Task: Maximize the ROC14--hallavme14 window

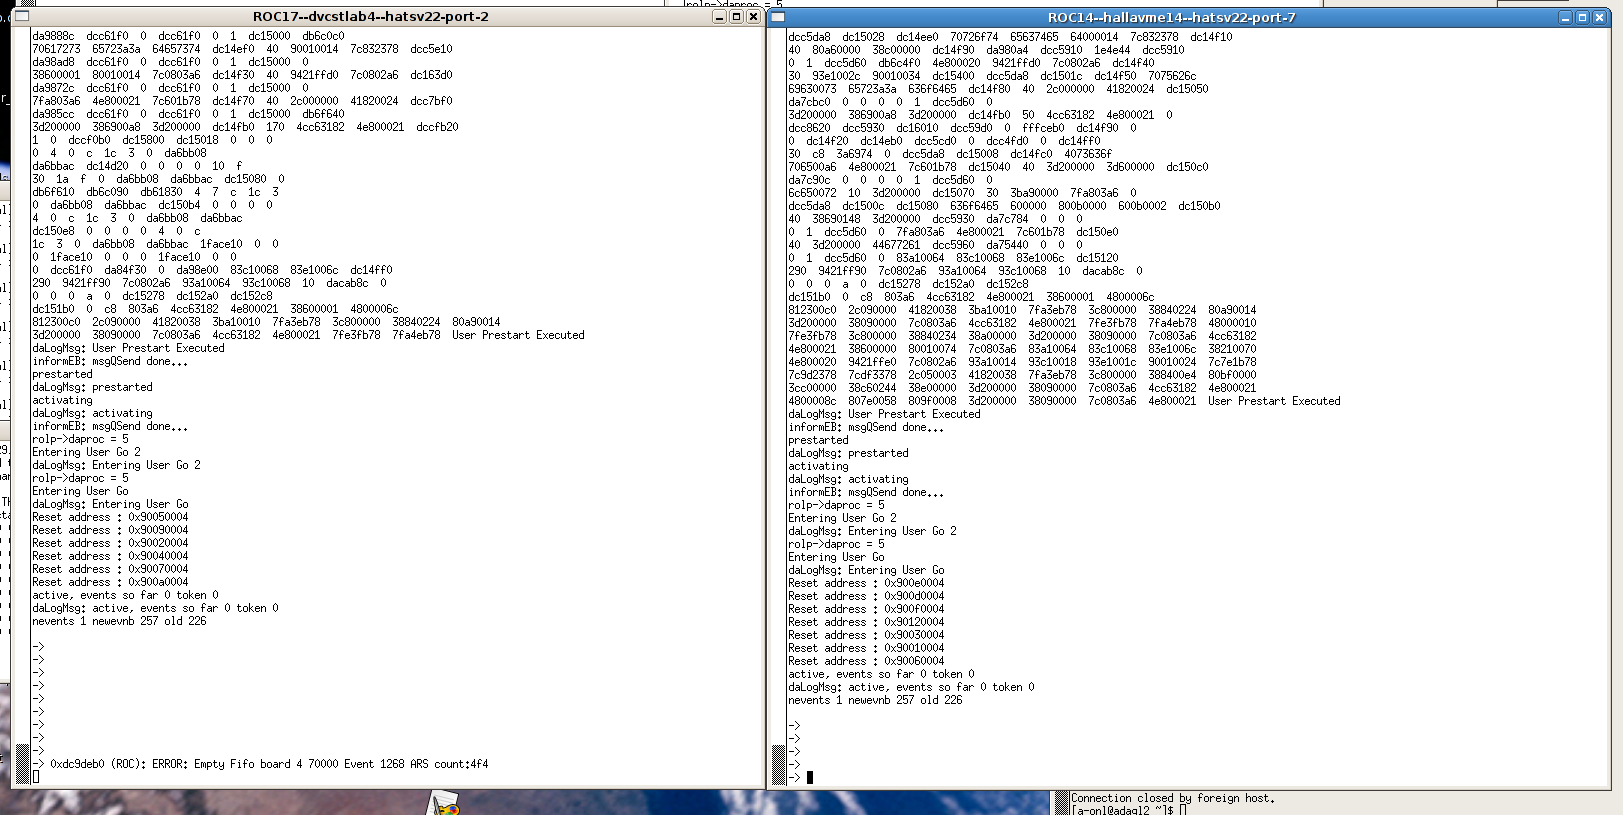Action: pos(1583,18)
